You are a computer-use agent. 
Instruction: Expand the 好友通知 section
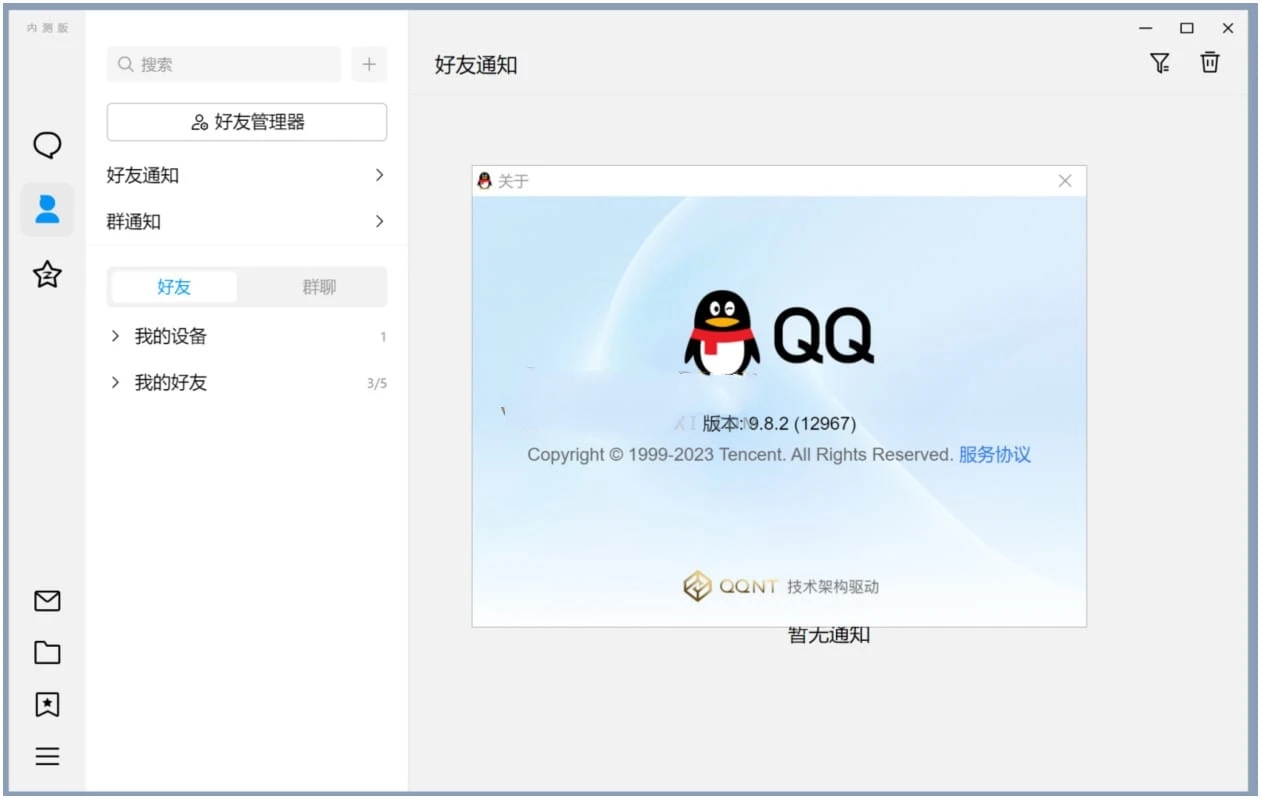246,175
